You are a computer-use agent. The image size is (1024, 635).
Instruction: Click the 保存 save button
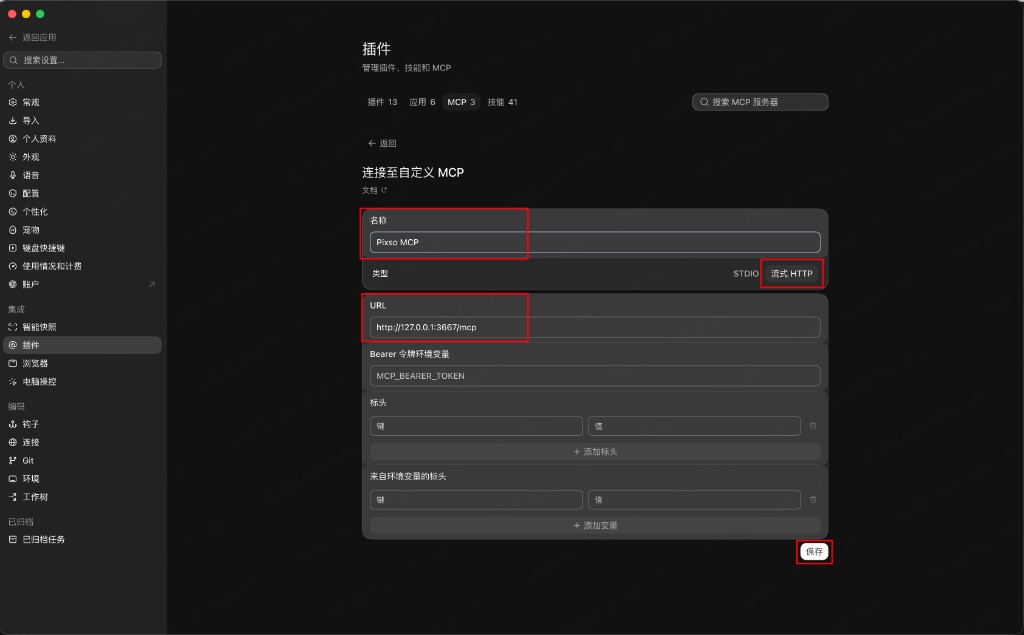pos(814,552)
